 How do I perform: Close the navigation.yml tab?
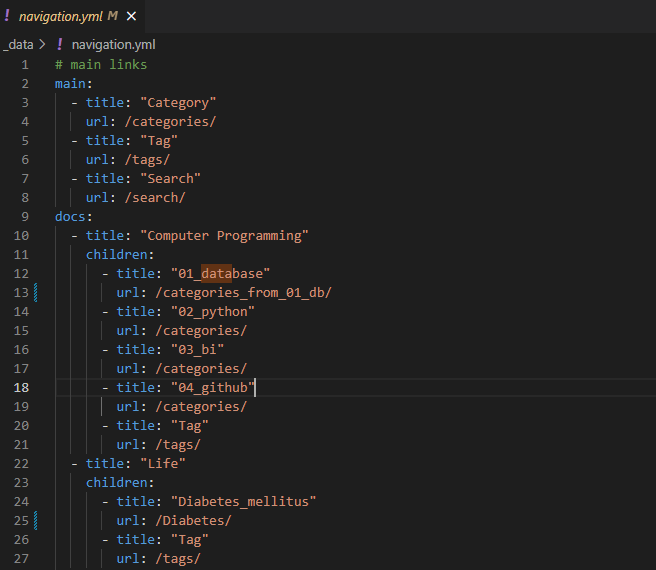pyautogui.click(x=131, y=16)
